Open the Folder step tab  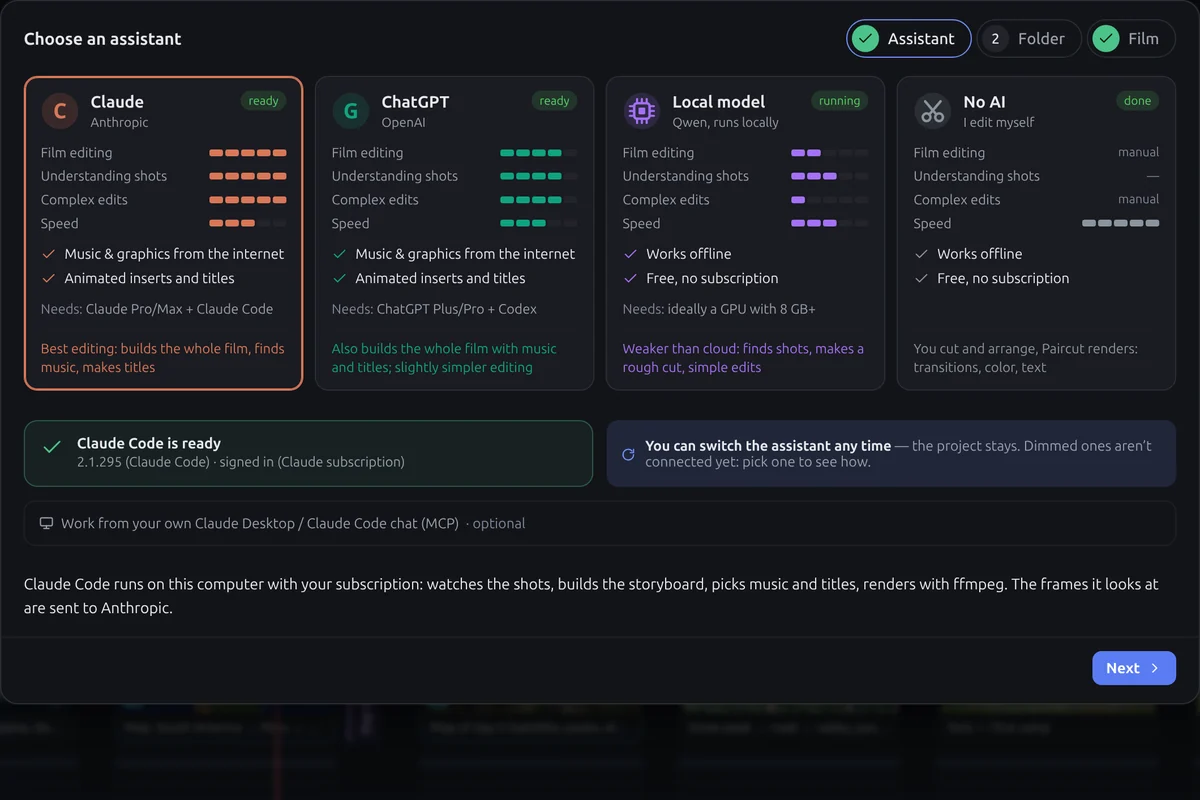click(1029, 39)
